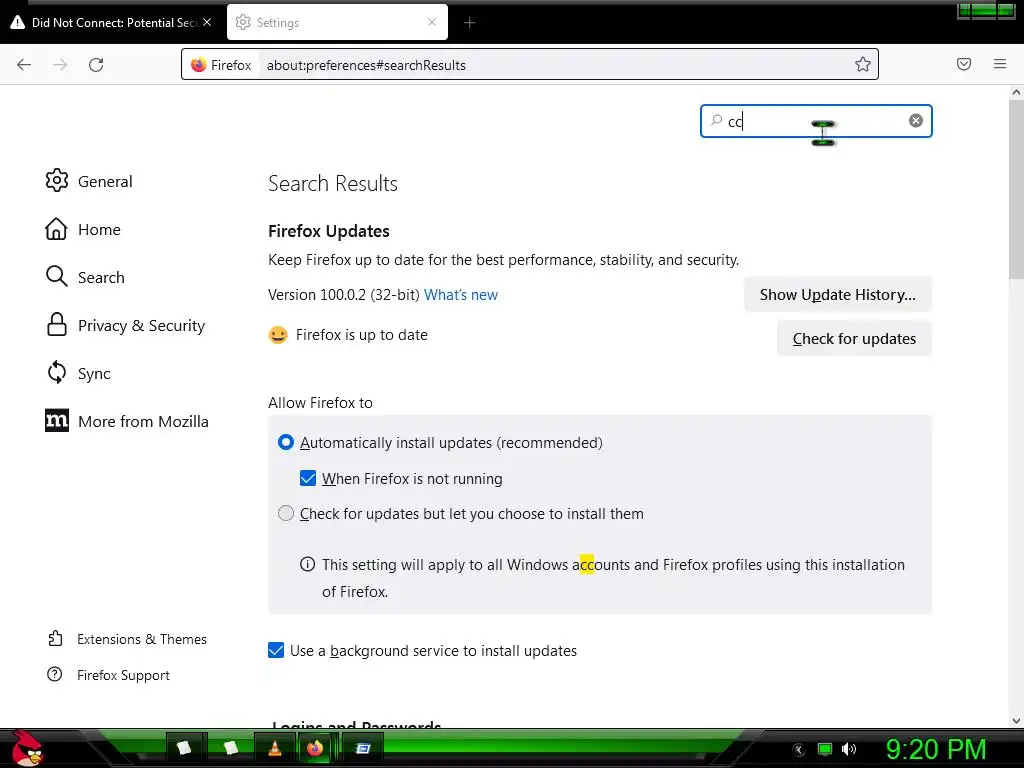Open Sync settings category
Image resolution: width=1024 pixels, height=768 pixels.
point(78,373)
